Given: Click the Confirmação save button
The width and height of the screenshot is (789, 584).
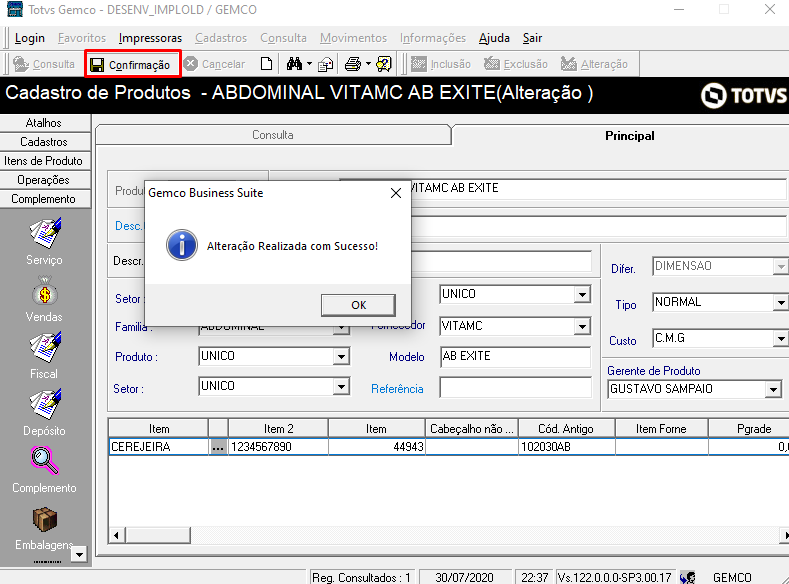Looking at the screenshot, I should click(132, 64).
